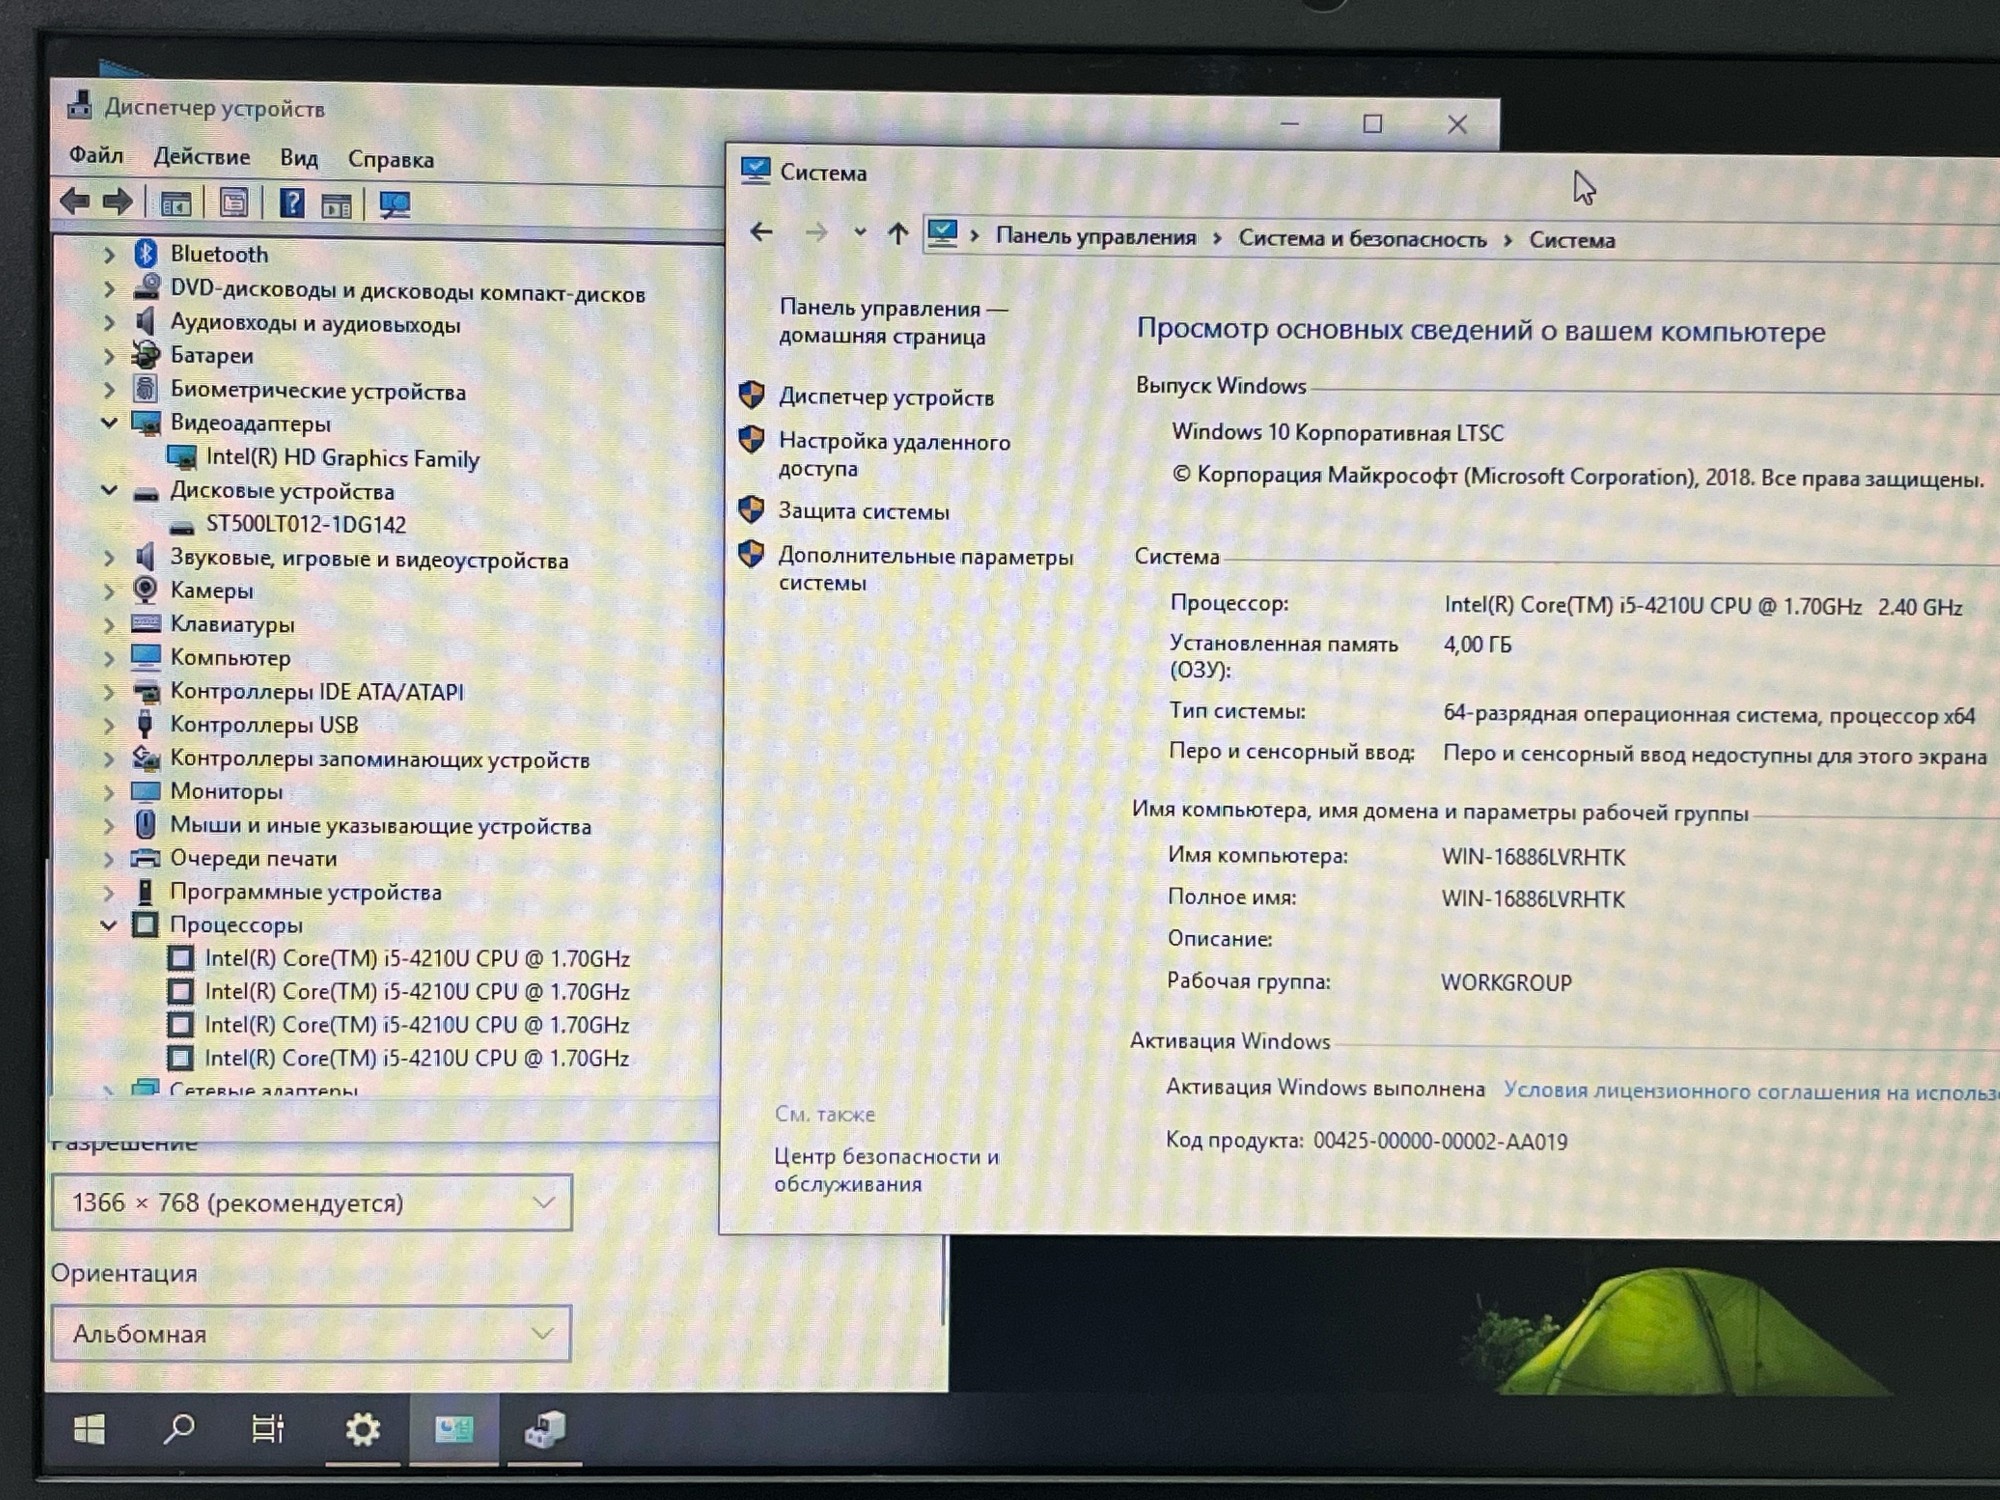
Task: Expand Звуковые, игровые и видеоустройства
Action: click(x=109, y=558)
